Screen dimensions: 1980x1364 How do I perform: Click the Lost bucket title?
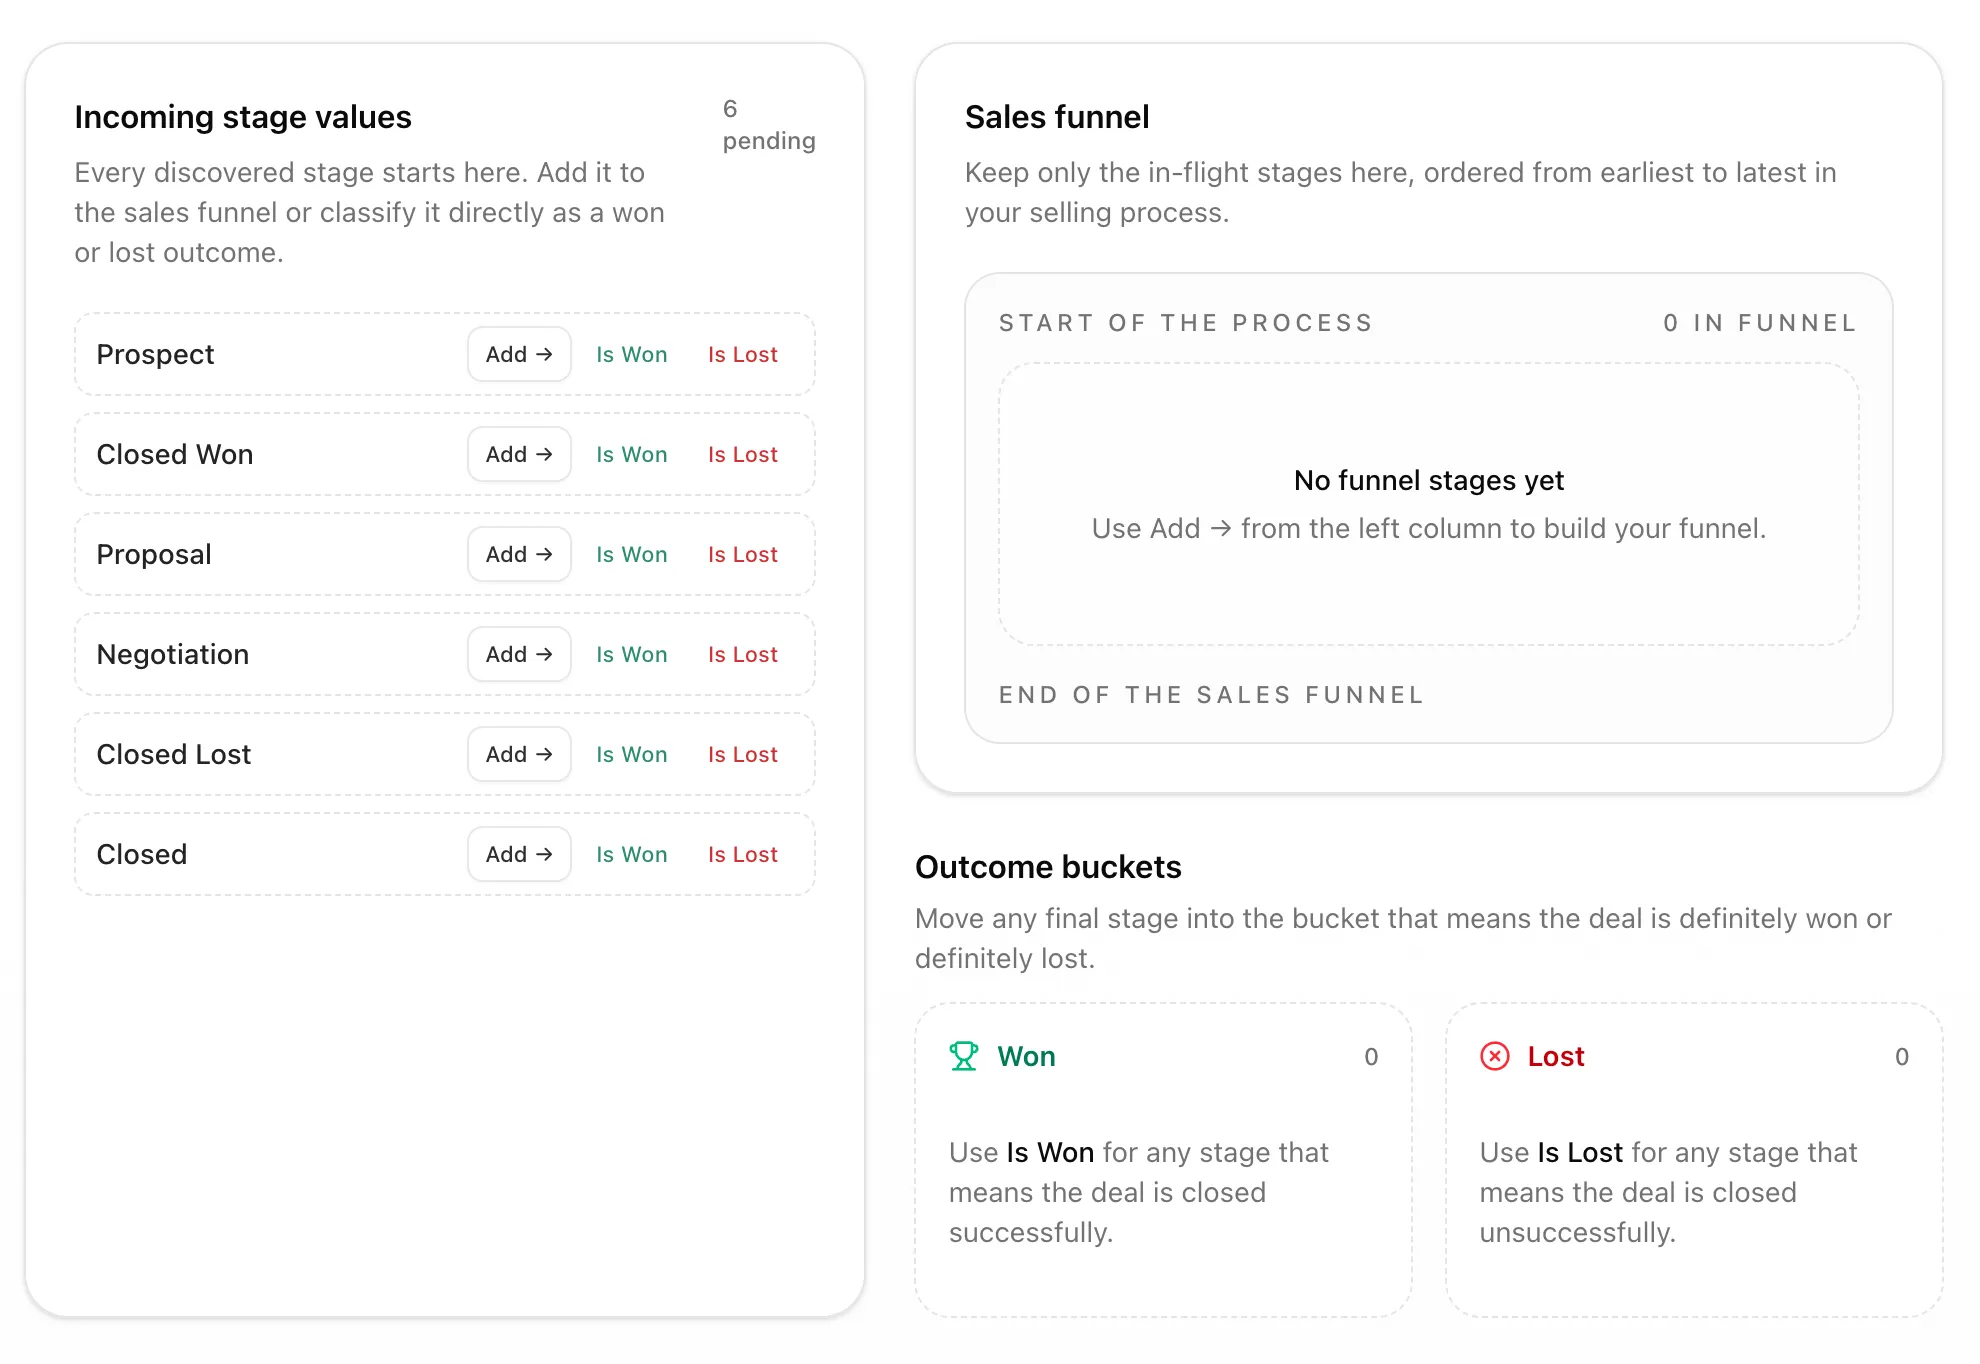coord(1556,1056)
